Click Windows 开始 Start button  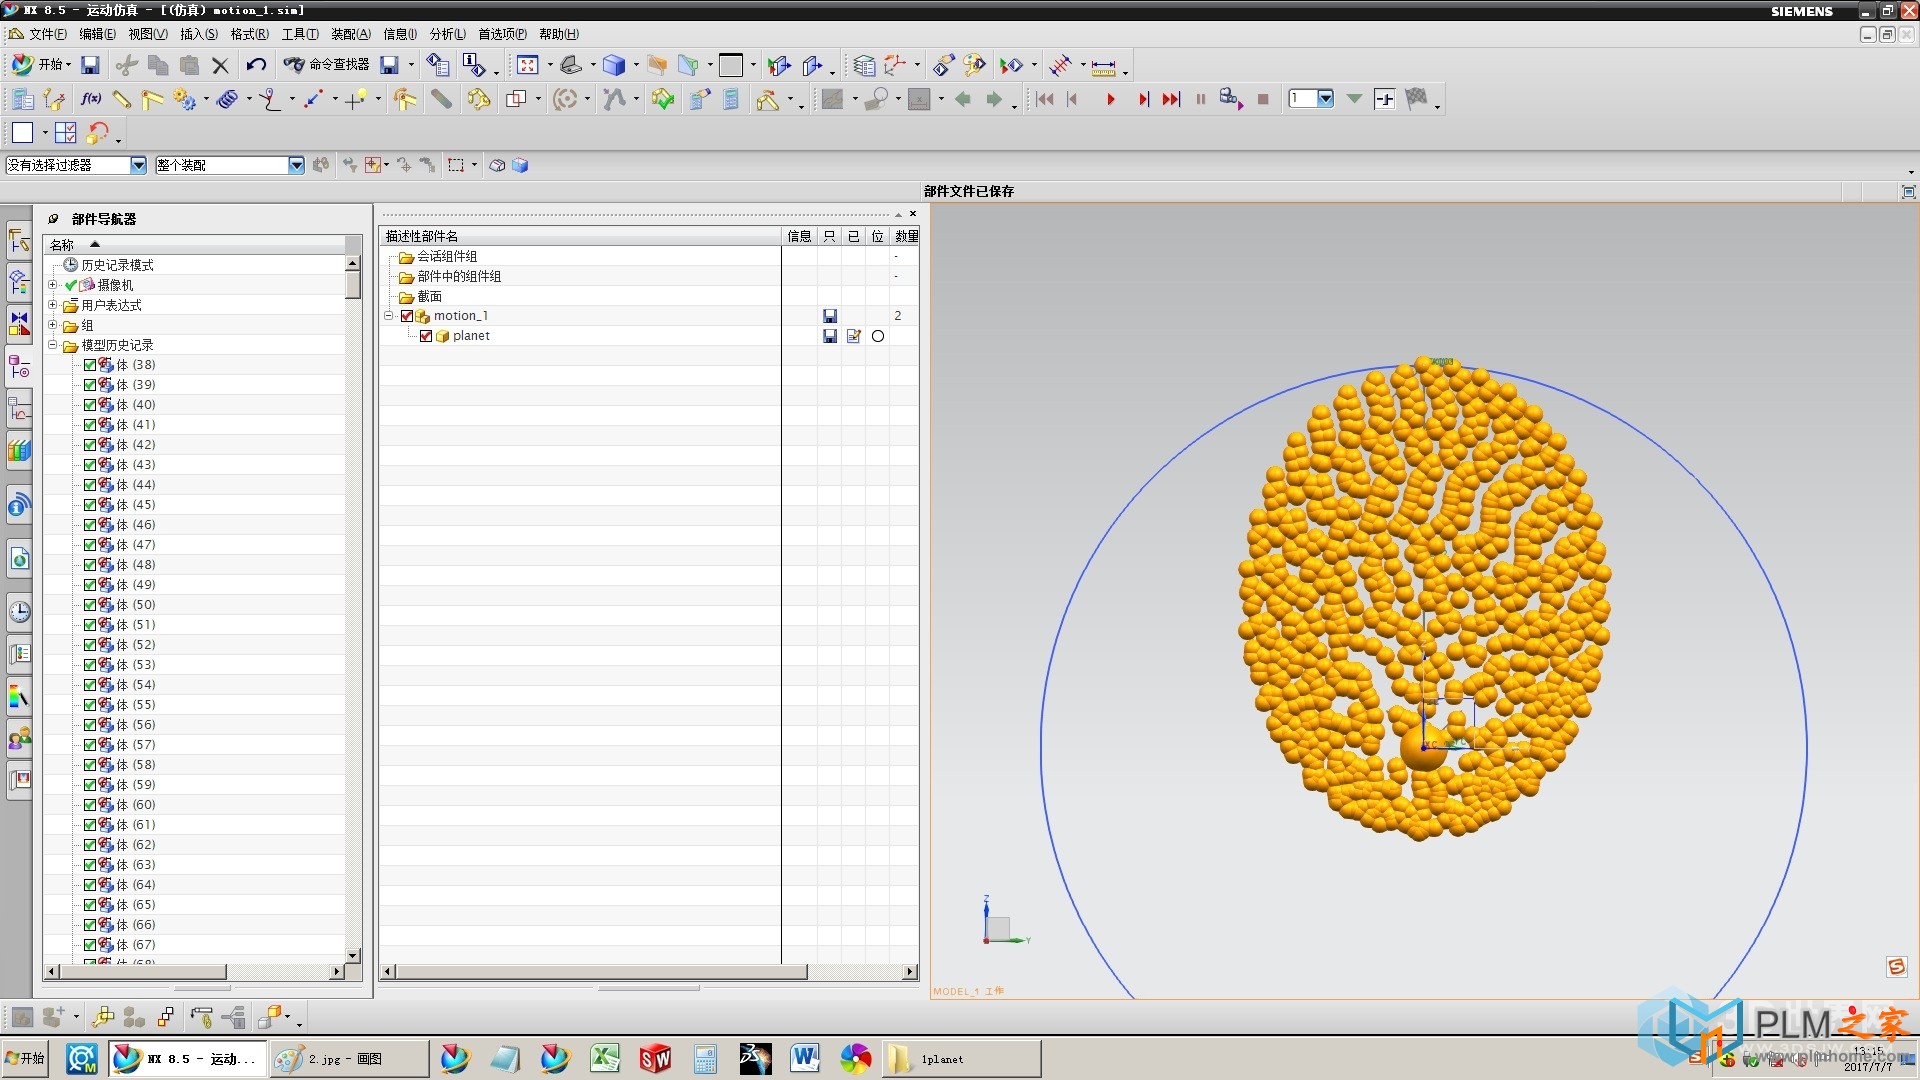pos(25,1058)
